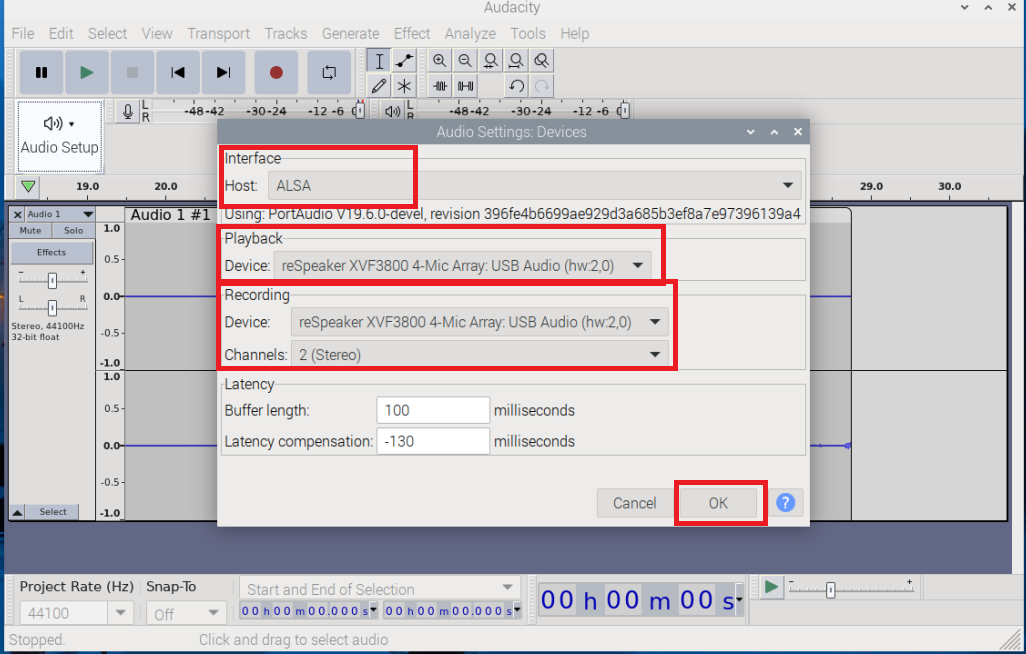This screenshot has width=1026, height=654.
Task: Open the audio position time format arrow
Action: tap(739, 600)
